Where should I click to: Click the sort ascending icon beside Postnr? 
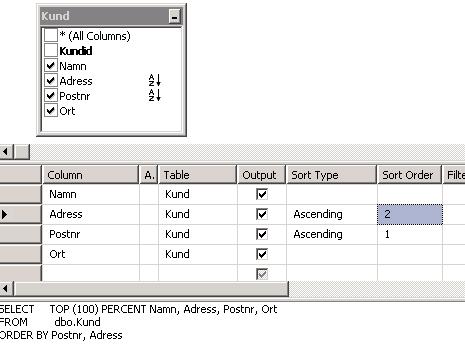(x=155, y=95)
